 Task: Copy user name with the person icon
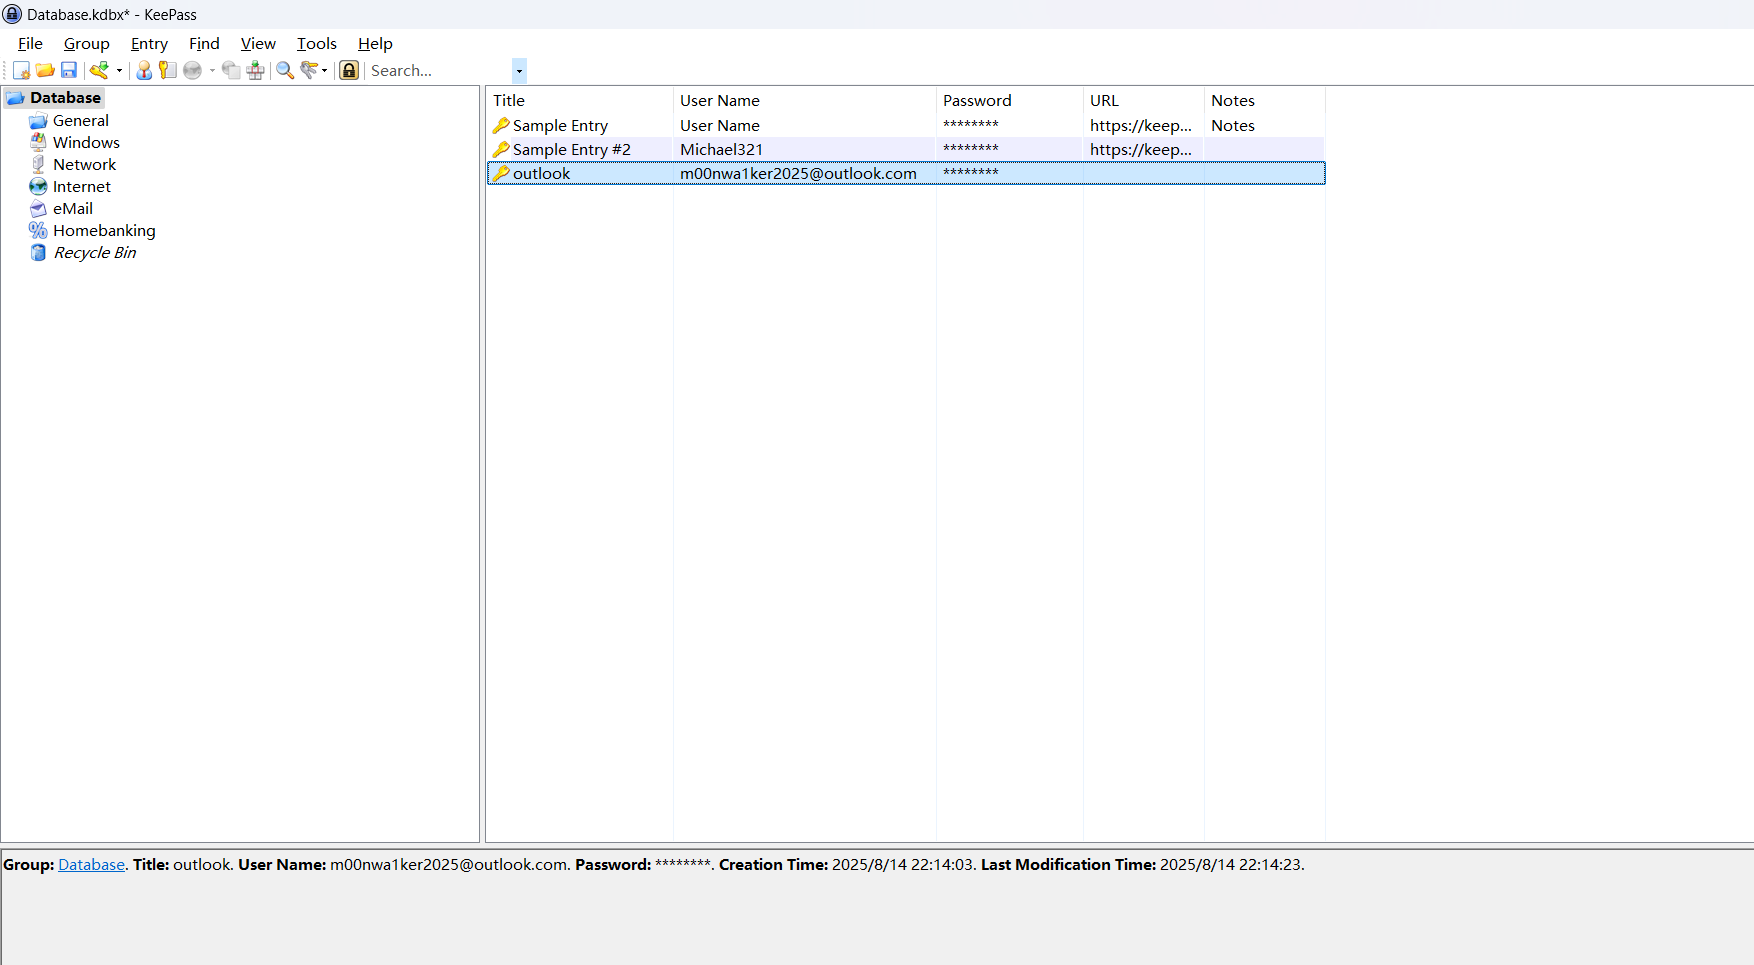click(144, 70)
